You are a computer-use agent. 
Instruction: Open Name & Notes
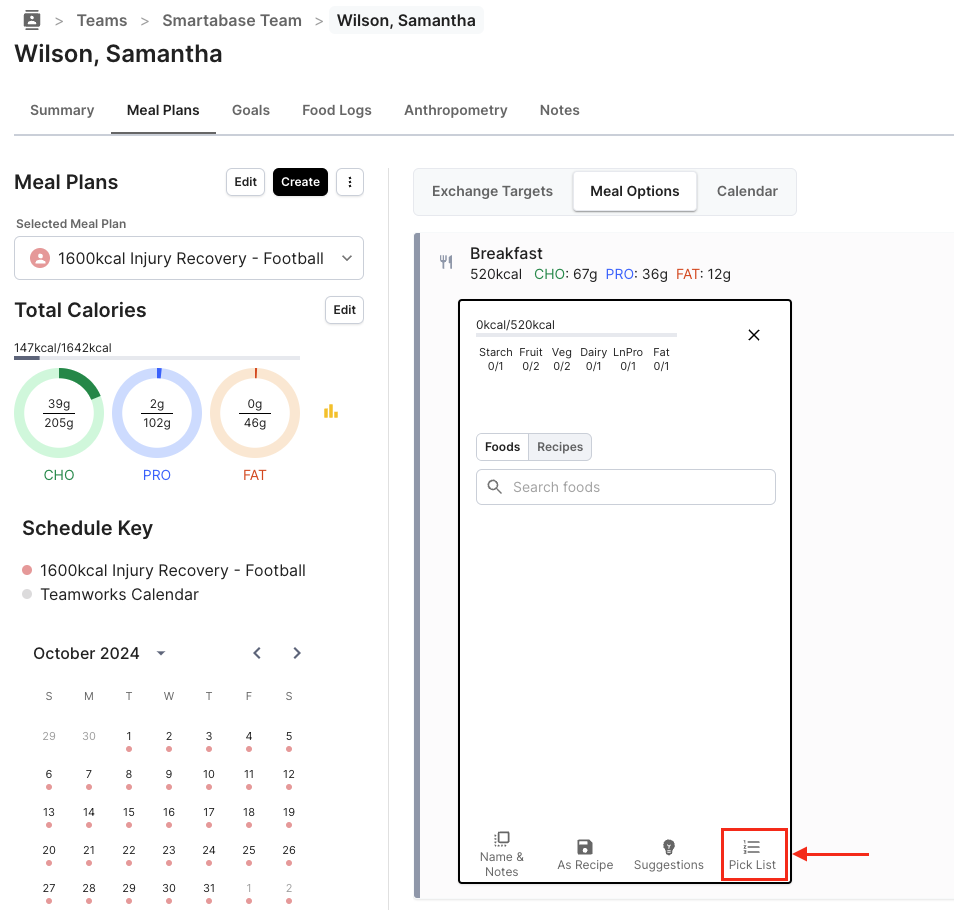[x=501, y=855]
